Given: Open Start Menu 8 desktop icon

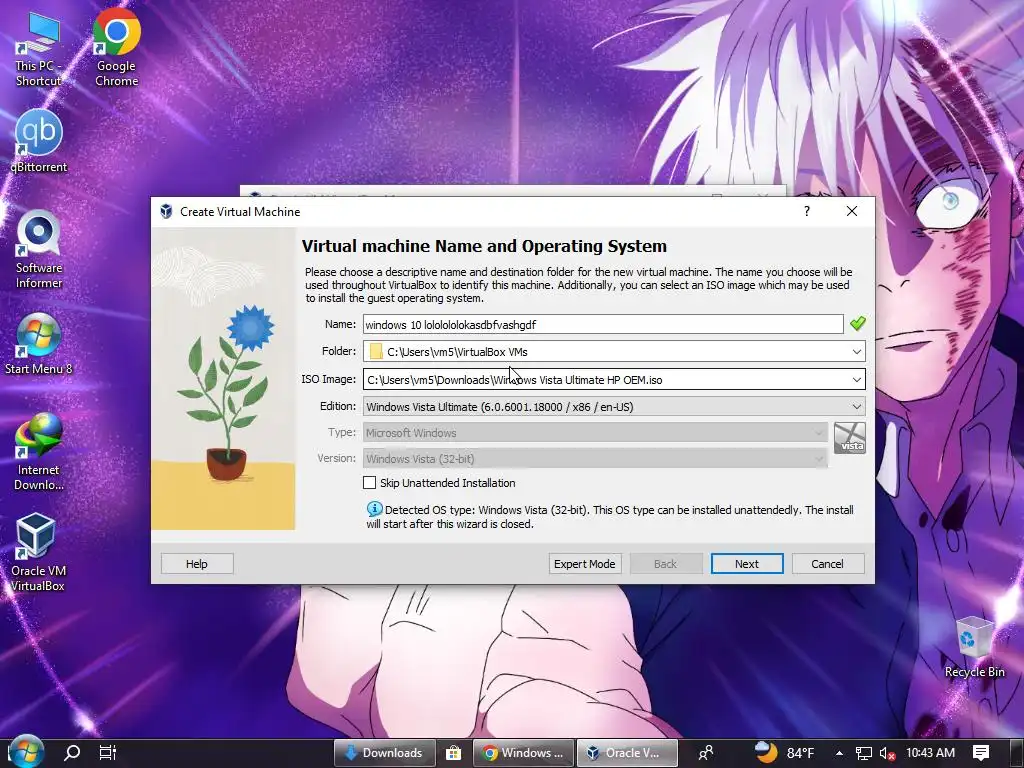Looking at the screenshot, I should click(x=39, y=345).
